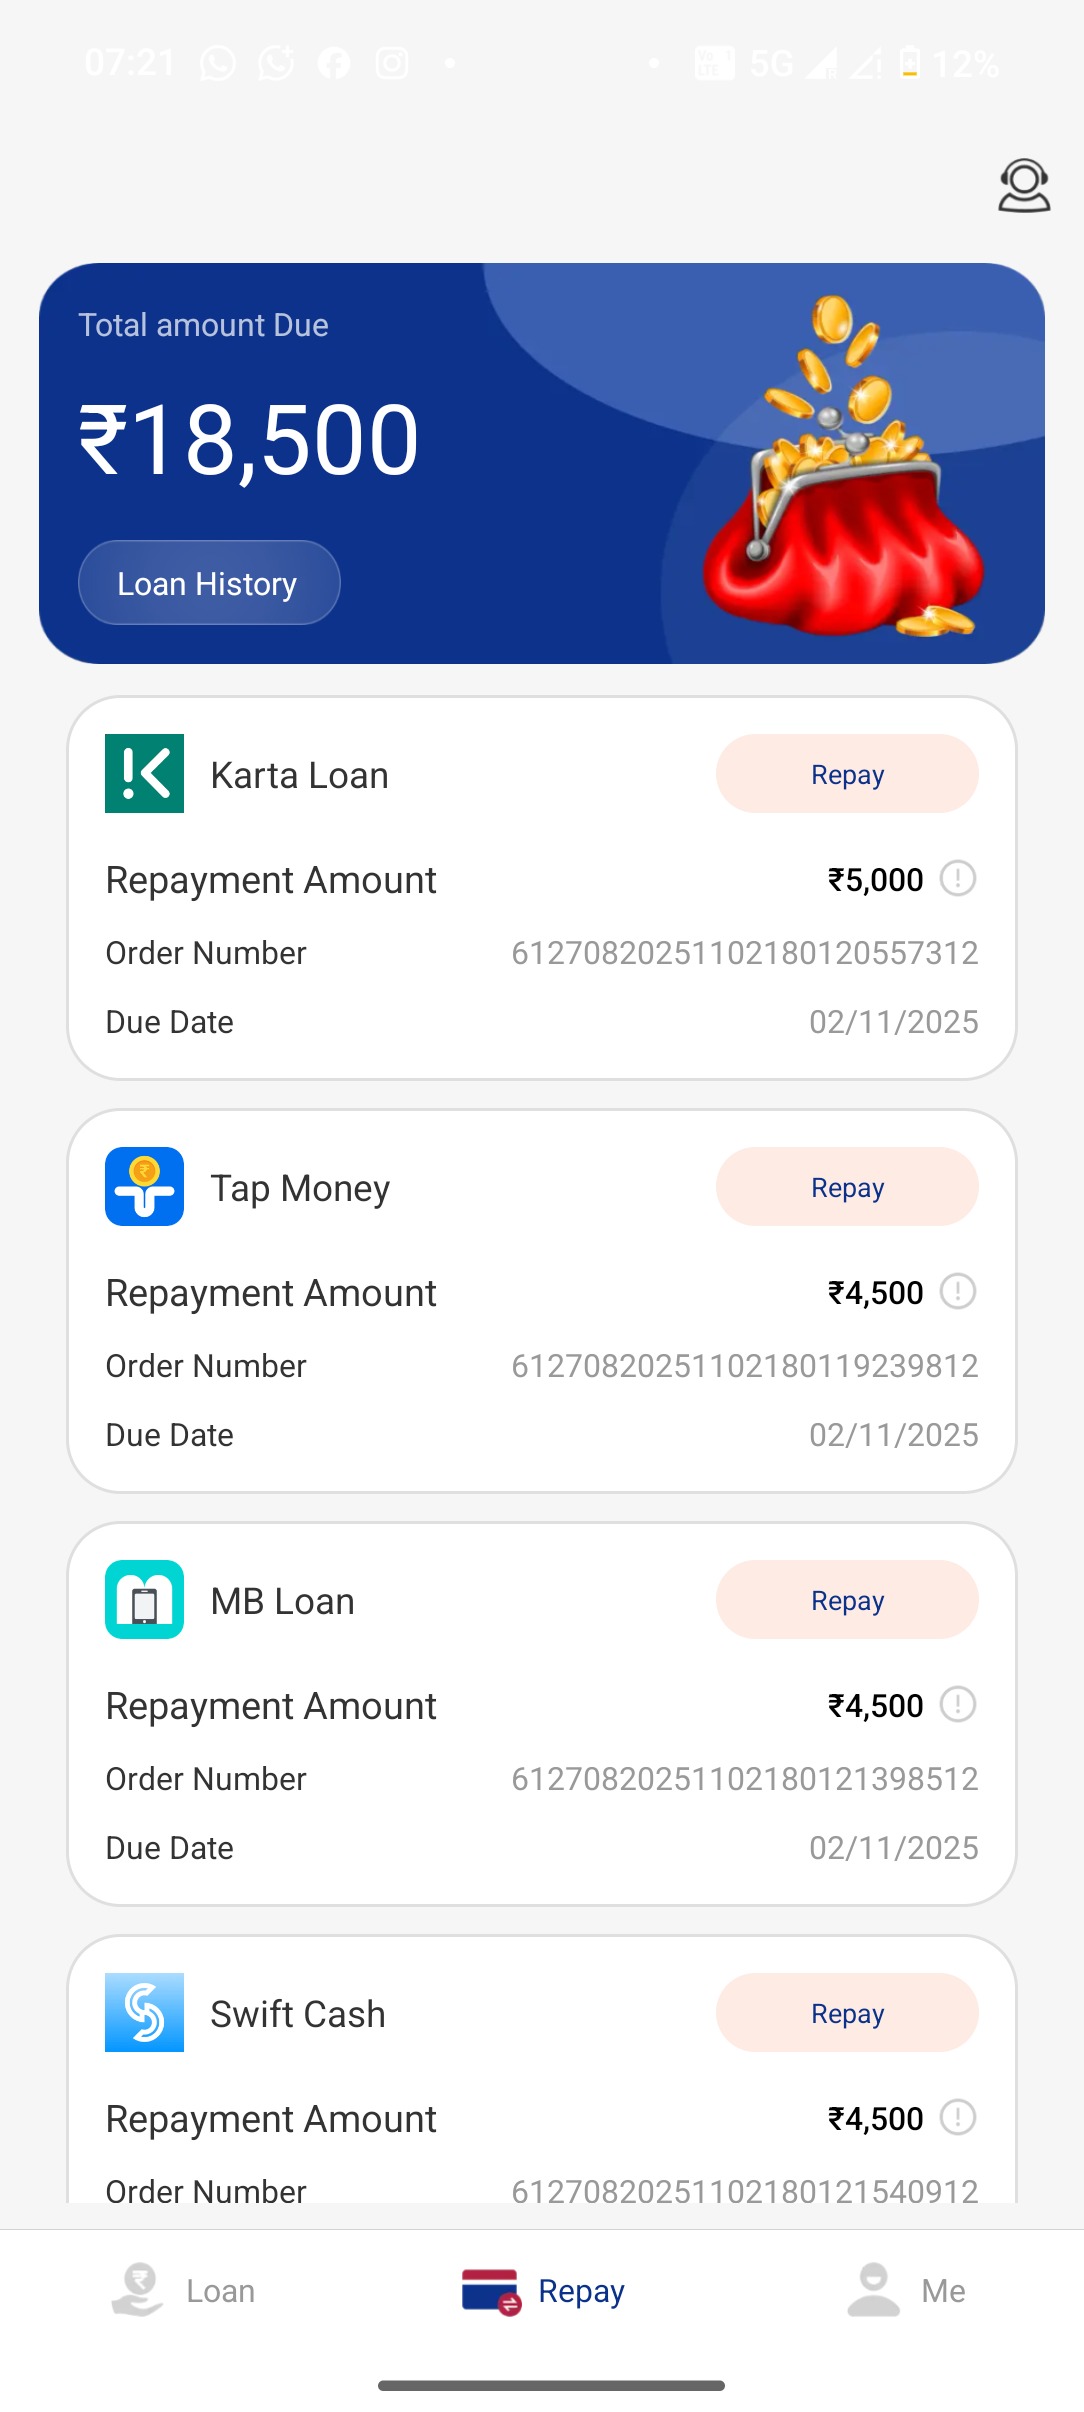Tap the Karta Loan app logo

pos(144,774)
